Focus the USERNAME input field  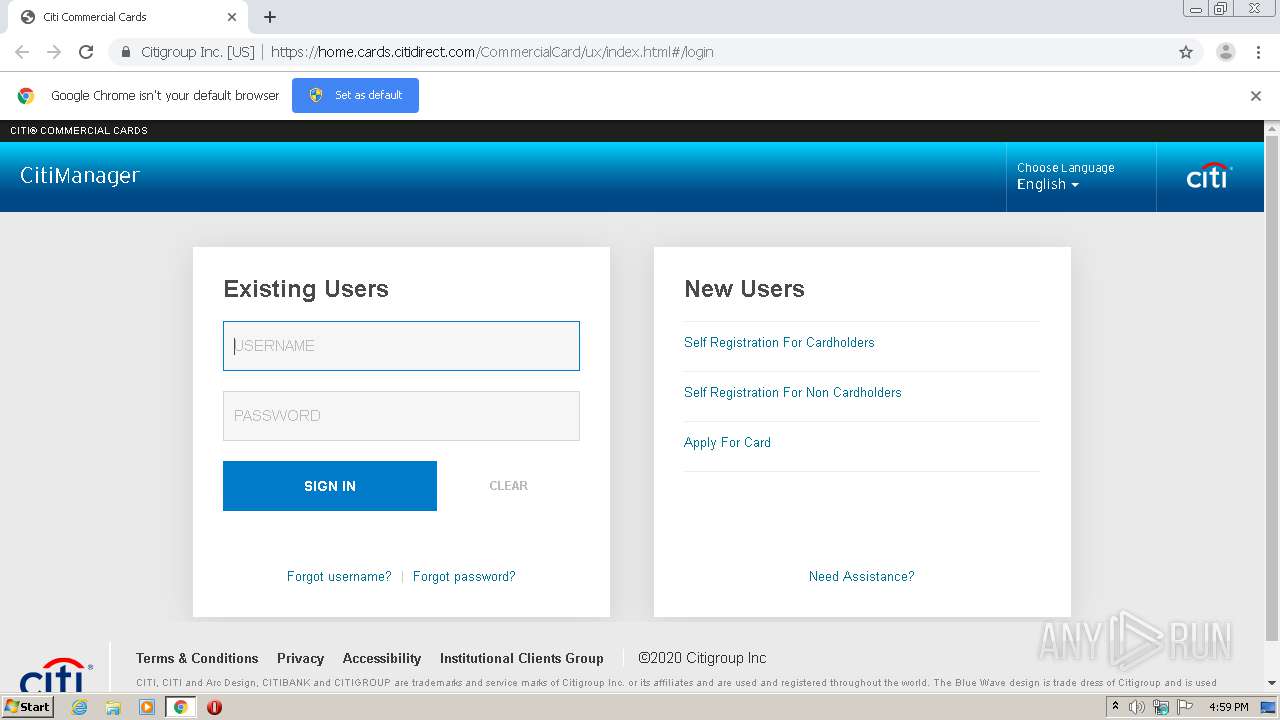[401, 346]
